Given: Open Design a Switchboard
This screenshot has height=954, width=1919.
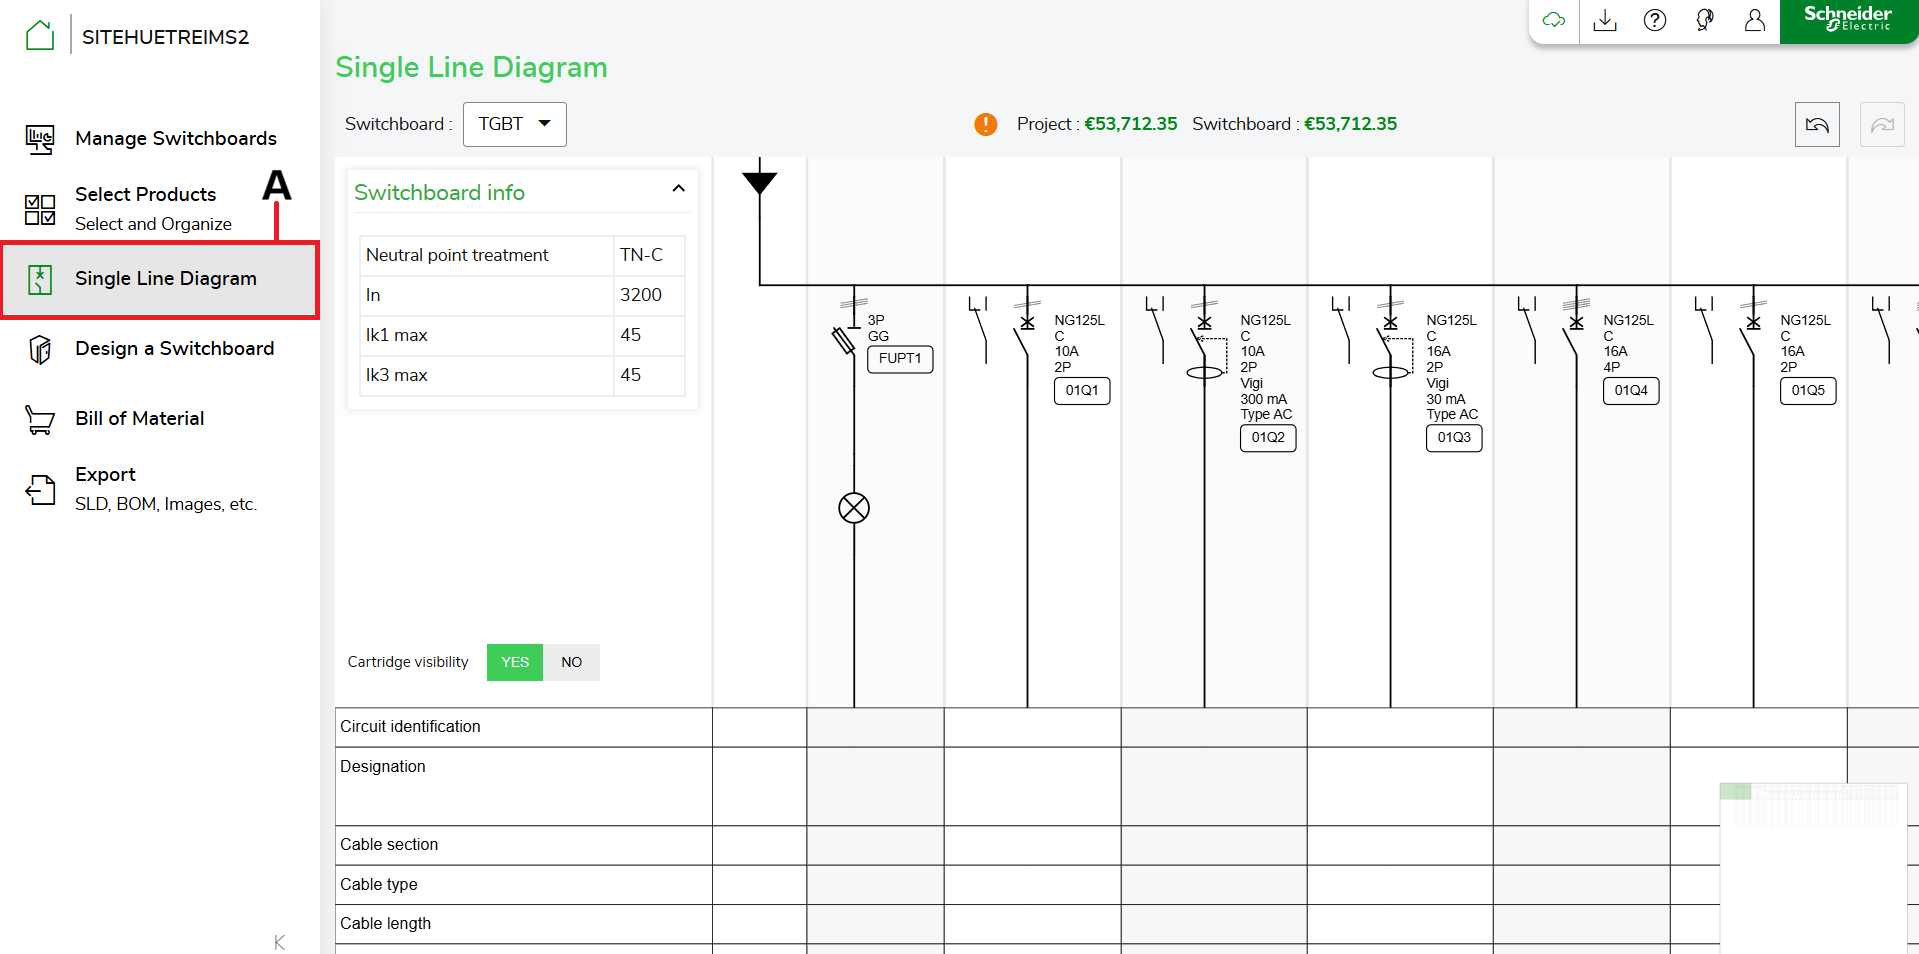Looking at the screenshot, I should click(x=175, y=348).
